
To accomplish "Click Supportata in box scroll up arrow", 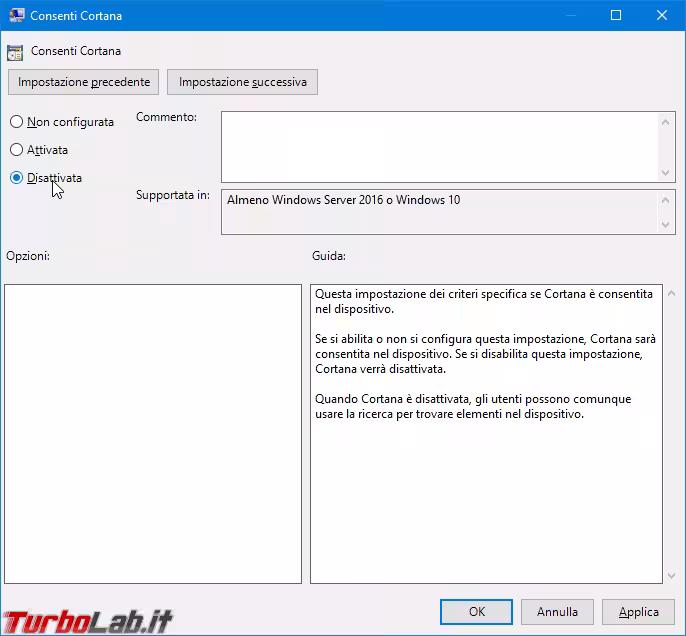I will pos(665,200).
